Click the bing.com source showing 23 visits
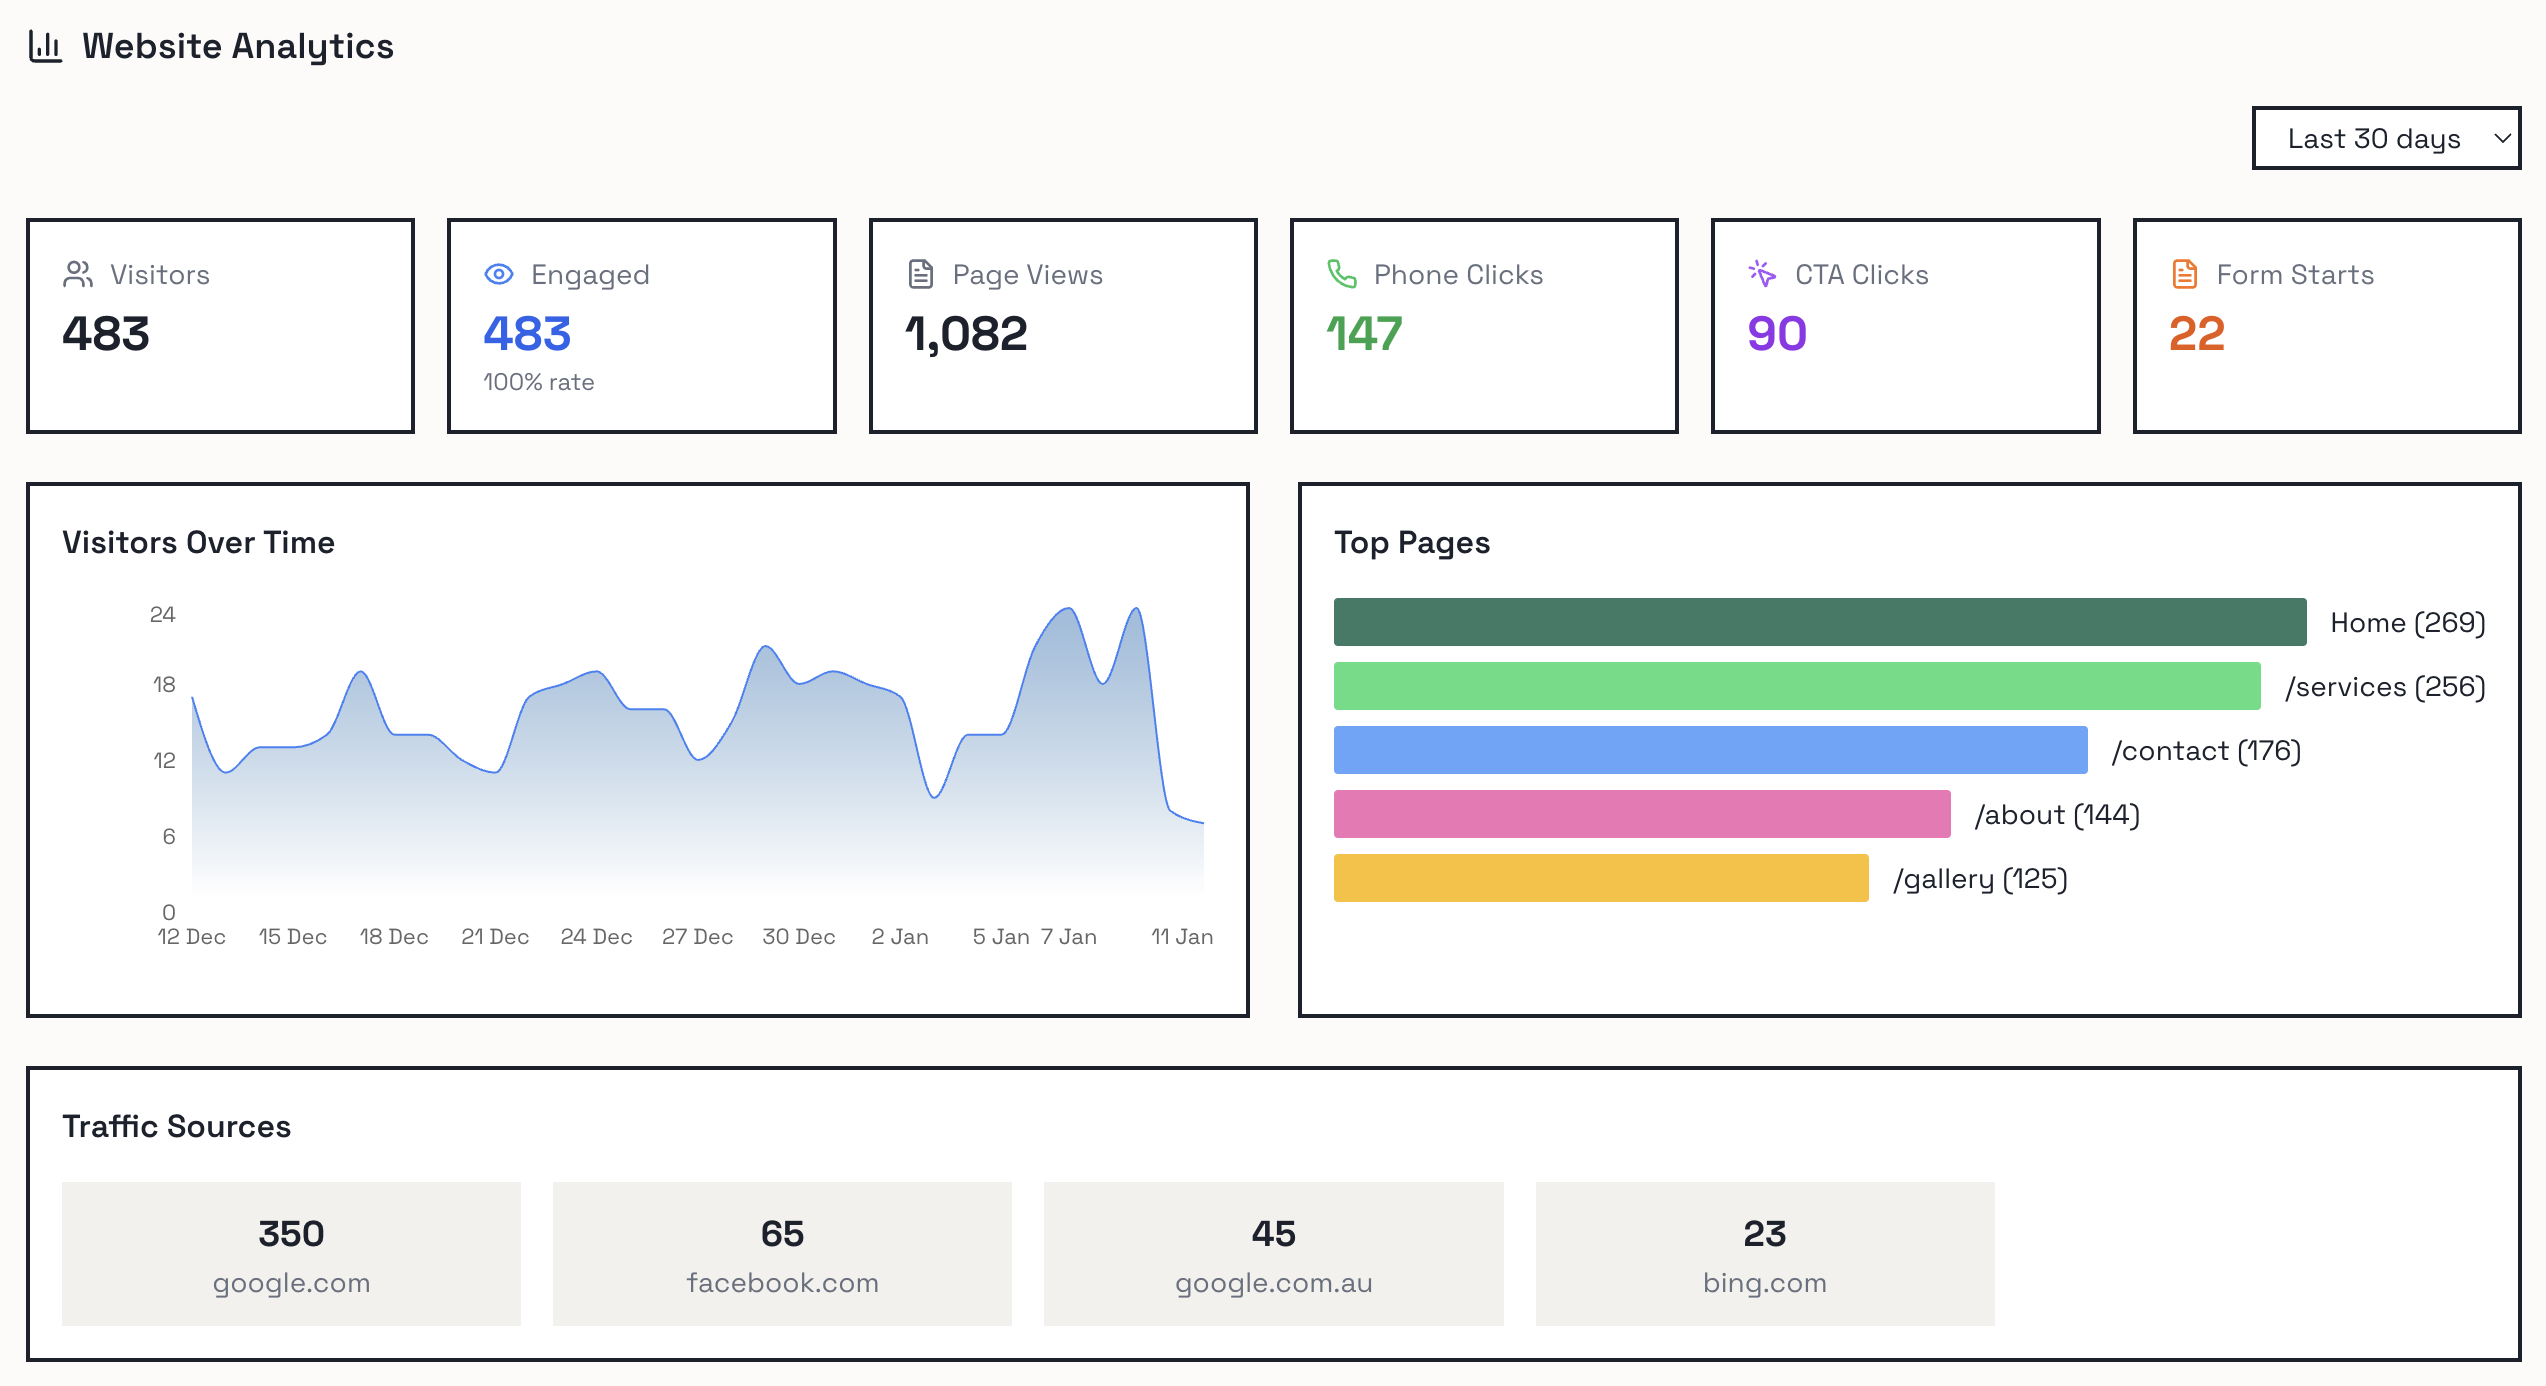The image size is (2546, 1386). [1764, 1253]
